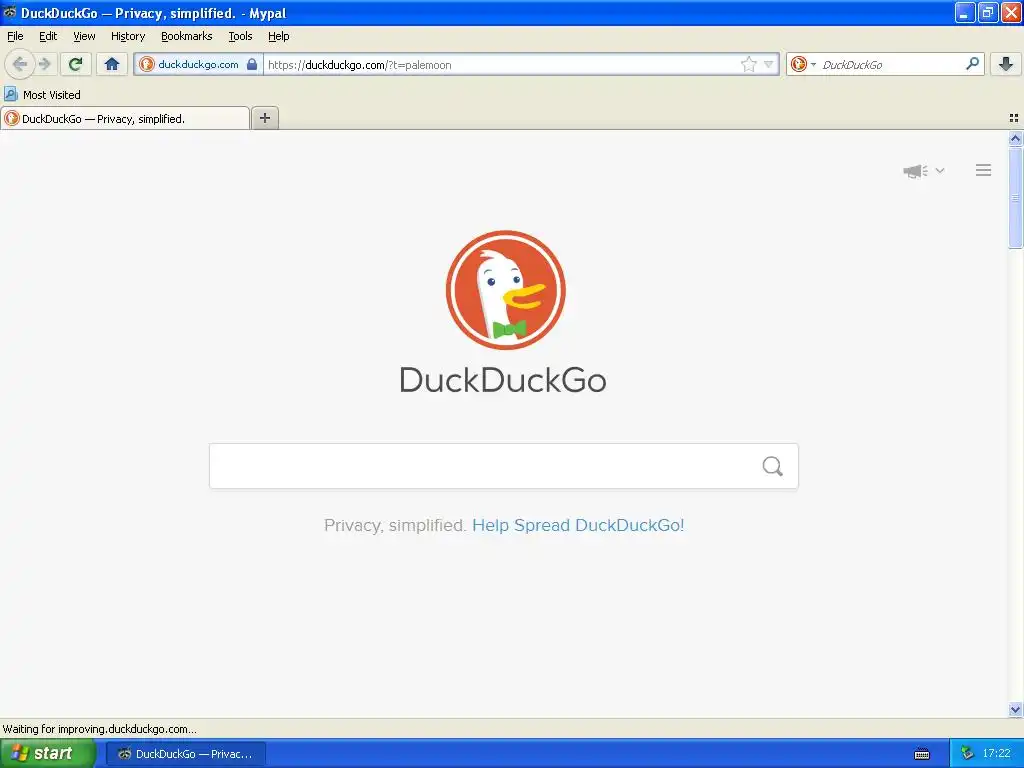Open the search engine selector dropdown
The width and height of the screenshot is (1024, 768).
pyautogui.click(x=803, y=64)
